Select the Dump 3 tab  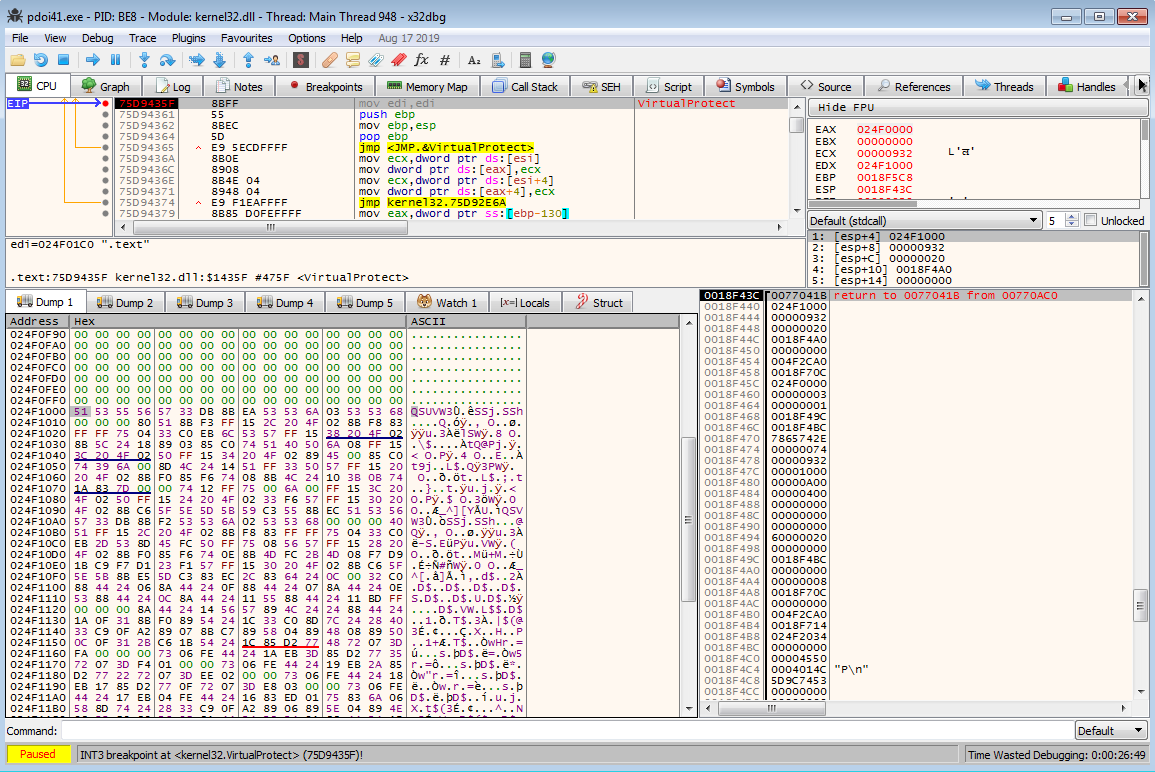[x=205, y=302]
